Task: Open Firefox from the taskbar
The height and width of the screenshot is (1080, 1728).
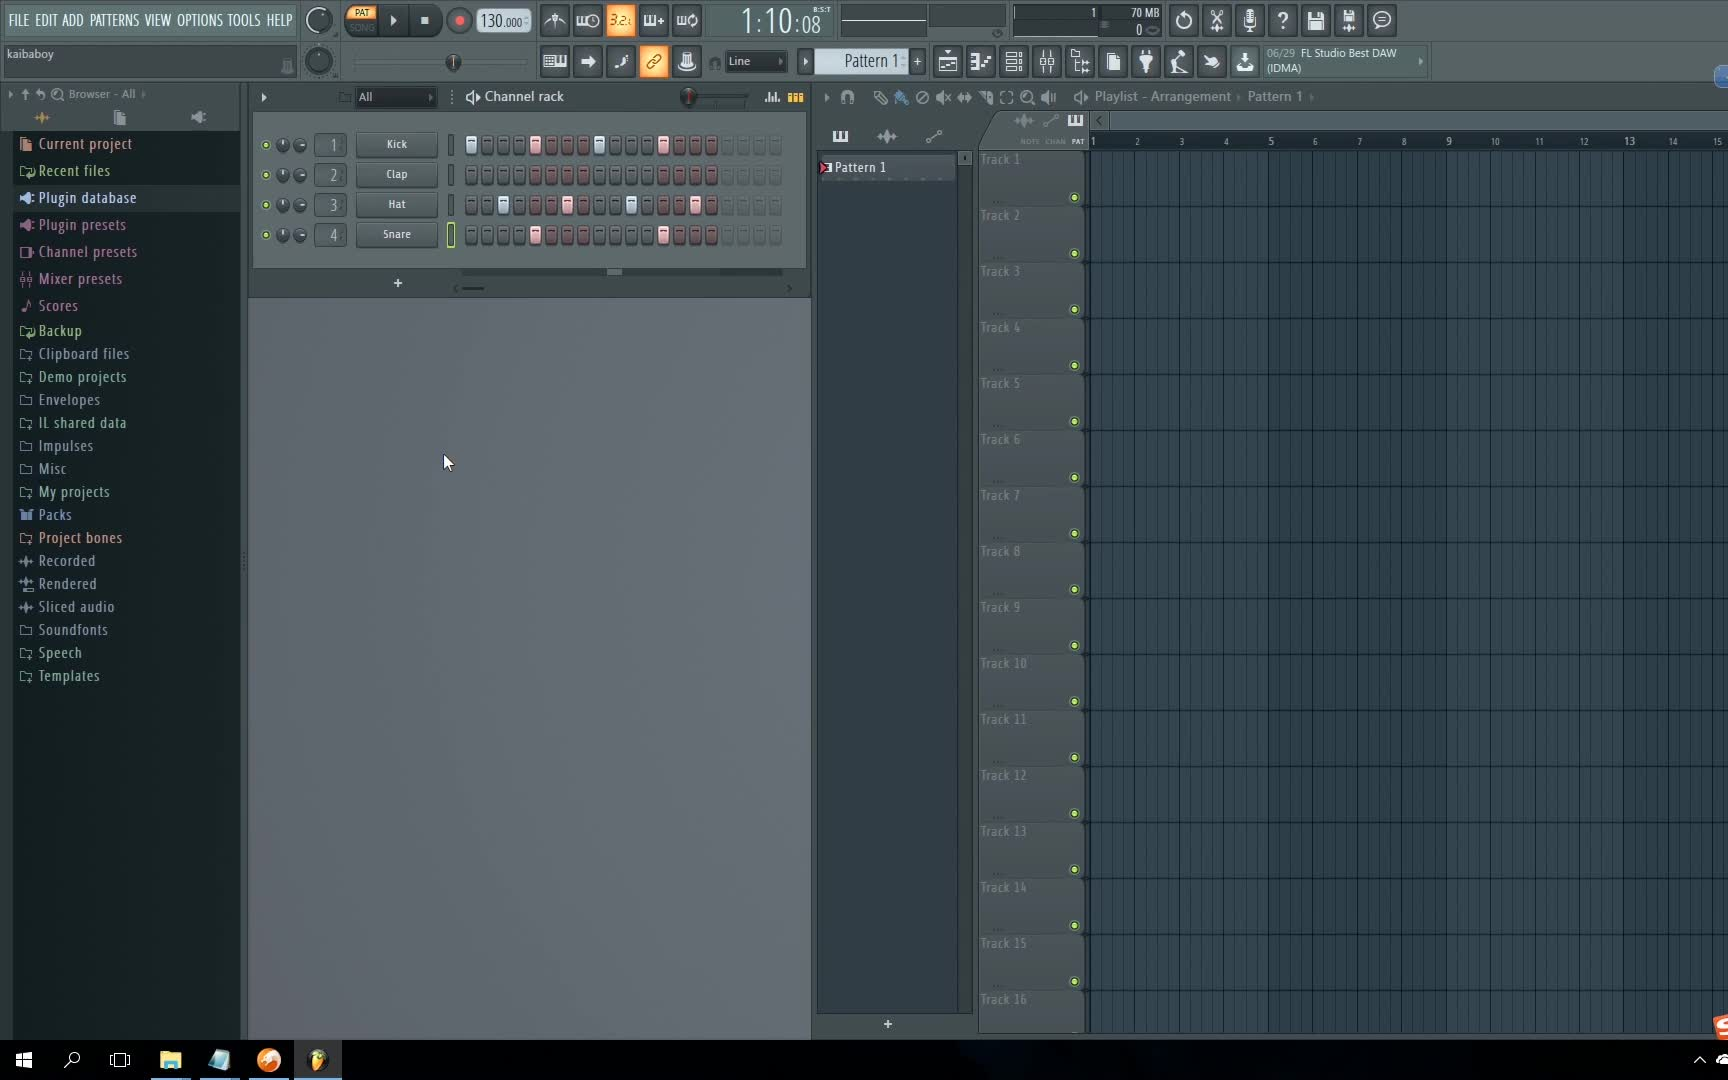Action: 267,1059
